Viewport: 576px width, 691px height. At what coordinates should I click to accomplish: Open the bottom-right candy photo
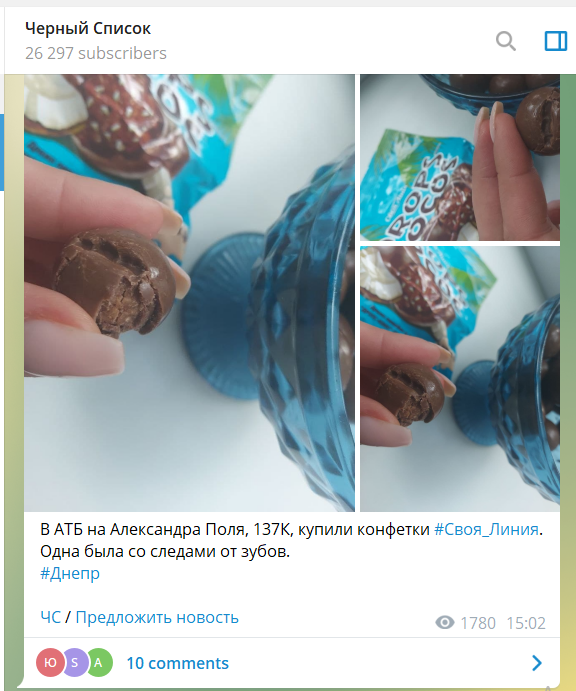click(x=460, y=379)
